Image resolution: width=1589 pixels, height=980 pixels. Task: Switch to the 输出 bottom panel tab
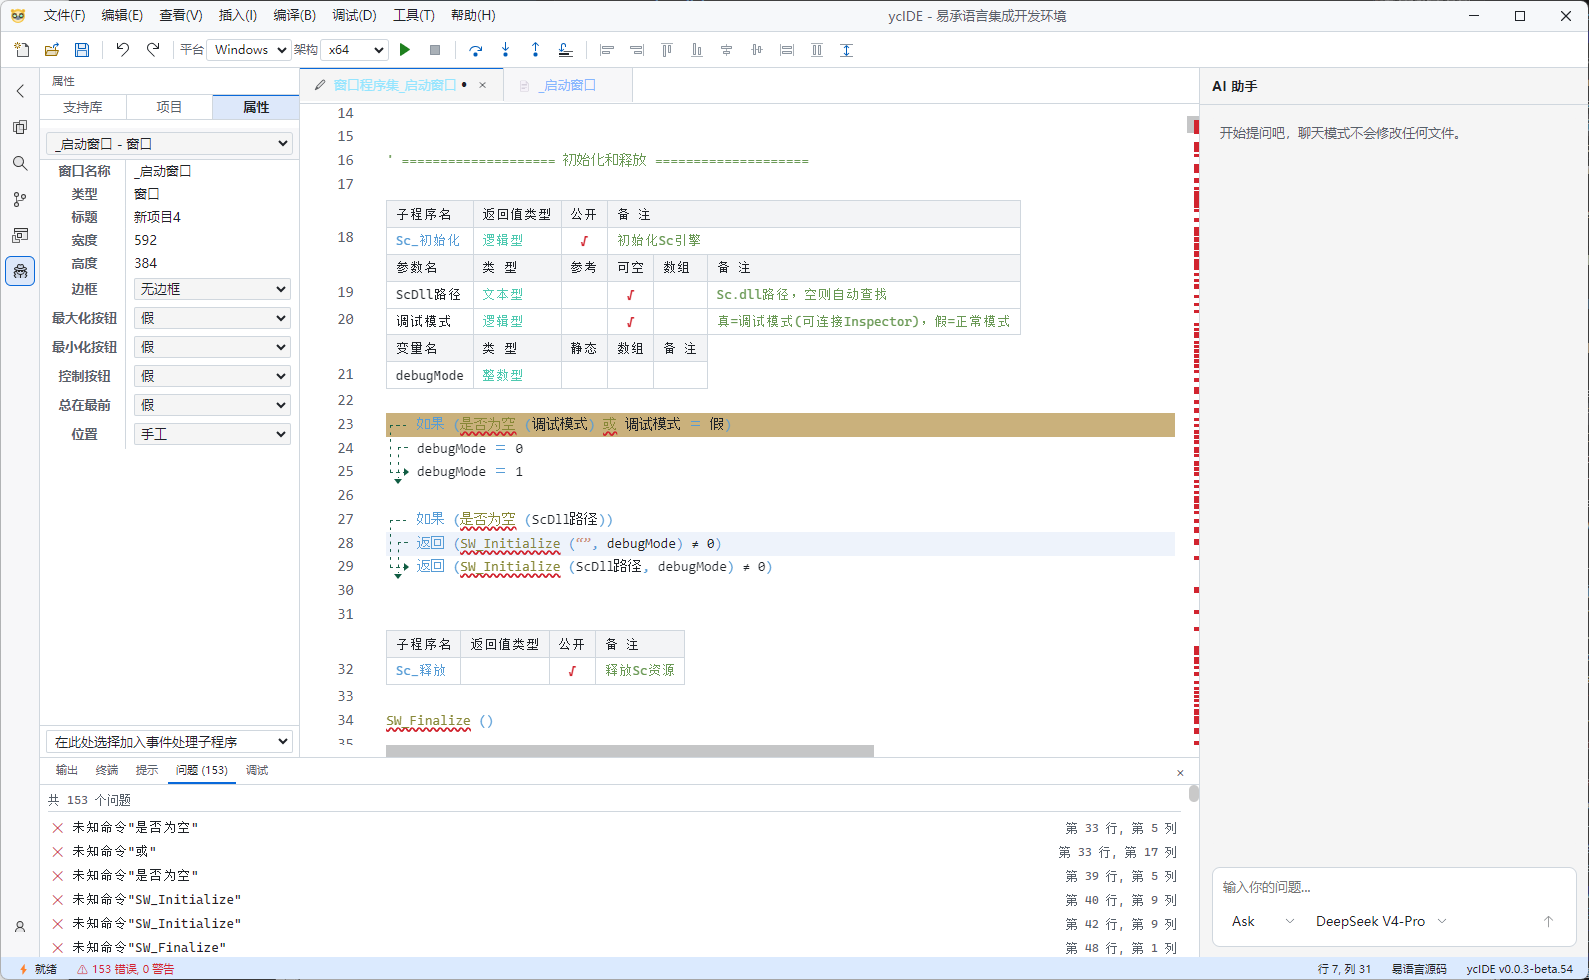pyautogui.click(x=67, y=770)
